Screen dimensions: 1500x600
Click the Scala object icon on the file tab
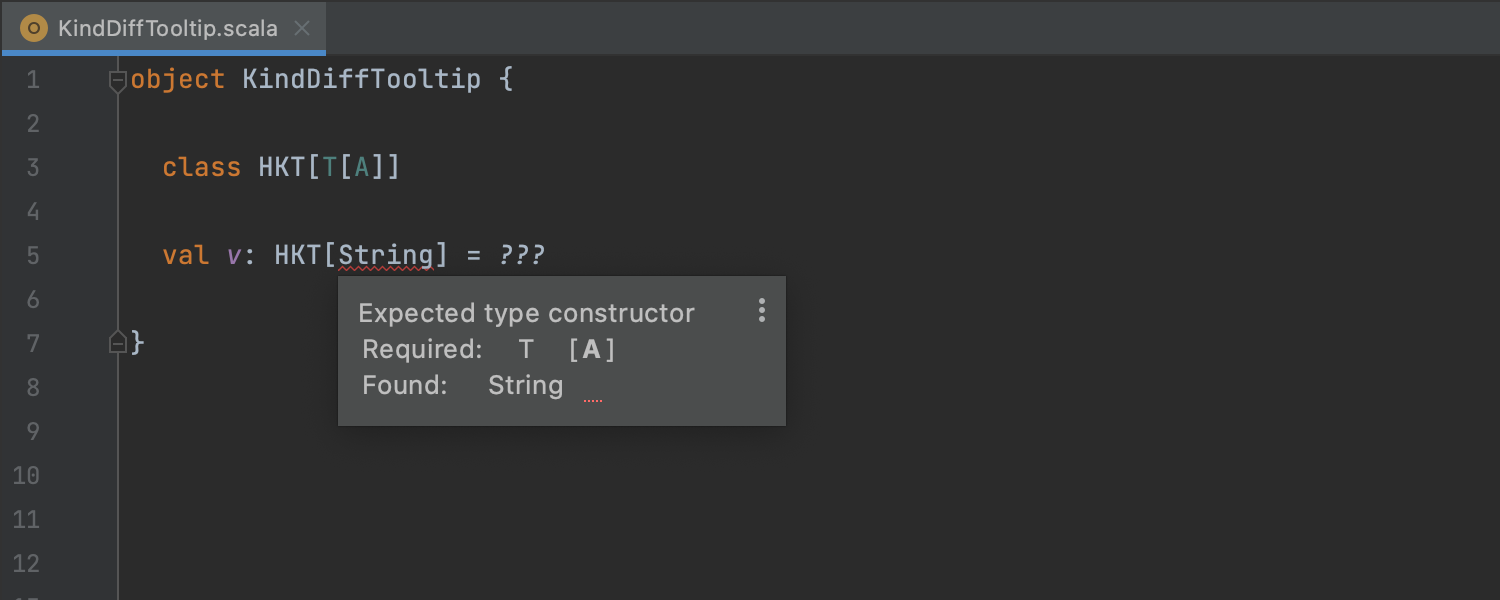point(34,28)
